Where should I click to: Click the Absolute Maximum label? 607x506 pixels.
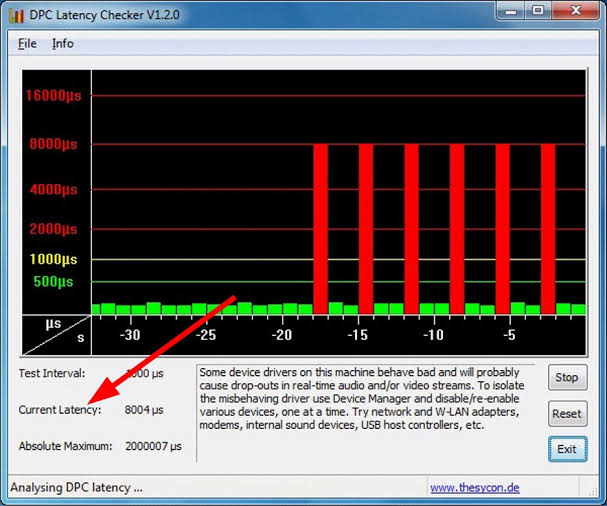point(65,446)
